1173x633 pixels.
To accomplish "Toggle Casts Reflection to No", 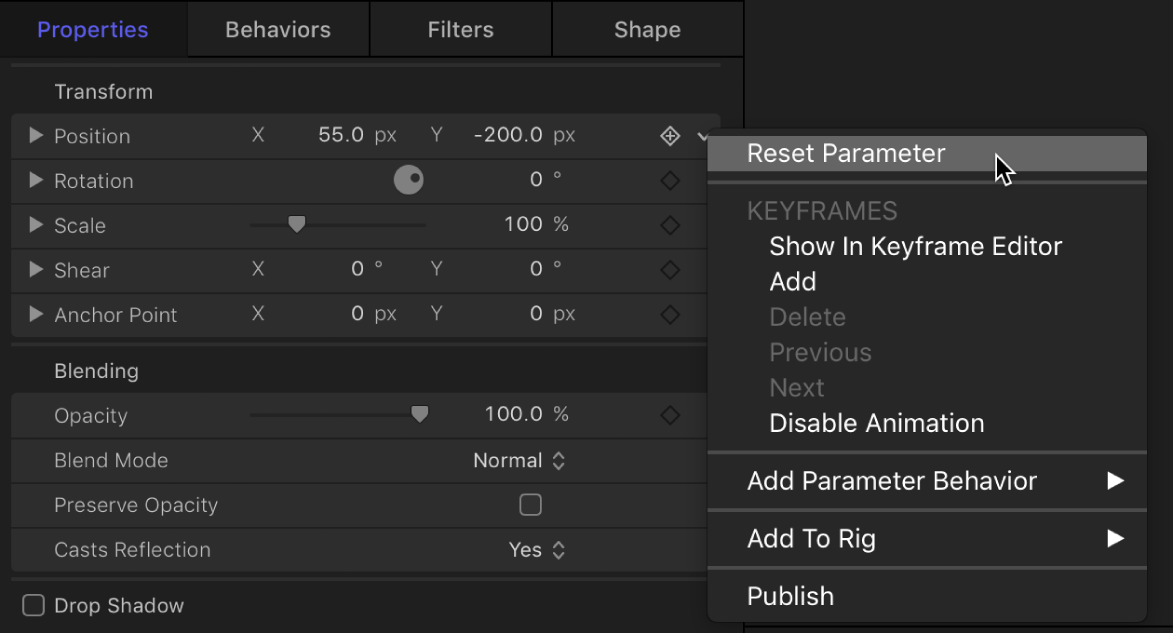I will tap(537, 549).
